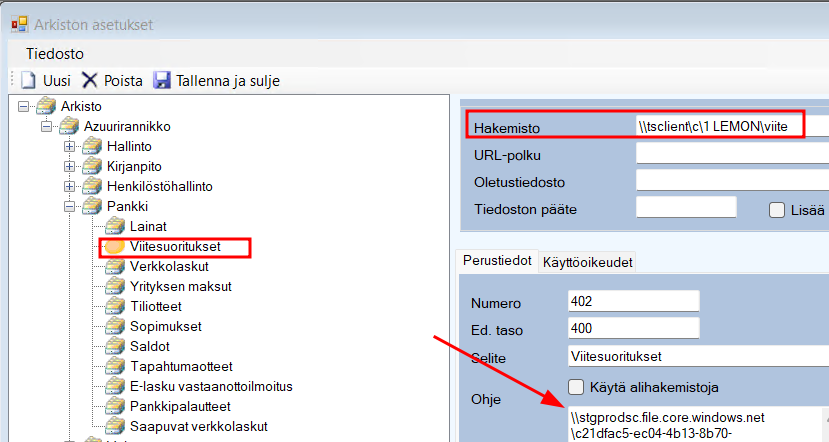Expand the Kirjanpito tree node
The height and width of the screenshot is (442, 829).
[x=70, y=166]
